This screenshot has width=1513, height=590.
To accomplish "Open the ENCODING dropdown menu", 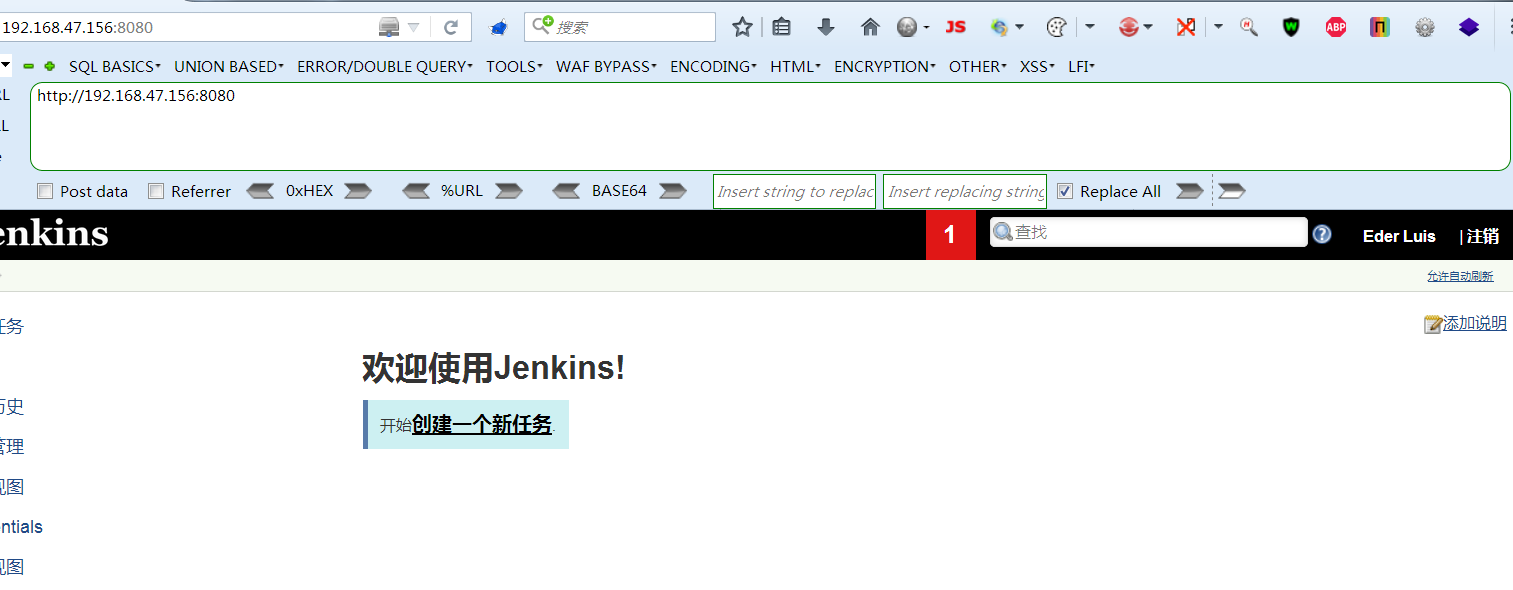I will (714, 67).
